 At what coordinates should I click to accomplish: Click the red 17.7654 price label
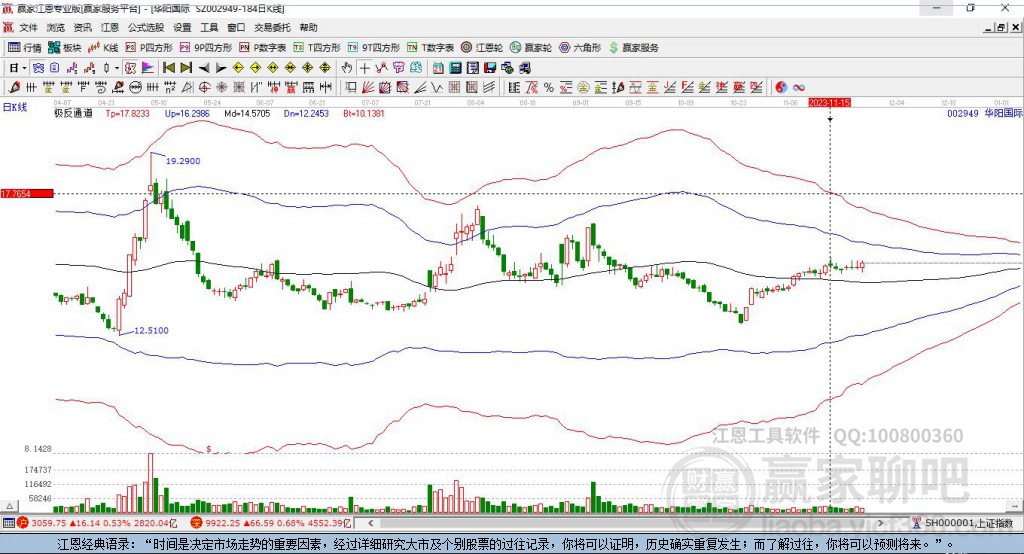click(x=27, y=193)
